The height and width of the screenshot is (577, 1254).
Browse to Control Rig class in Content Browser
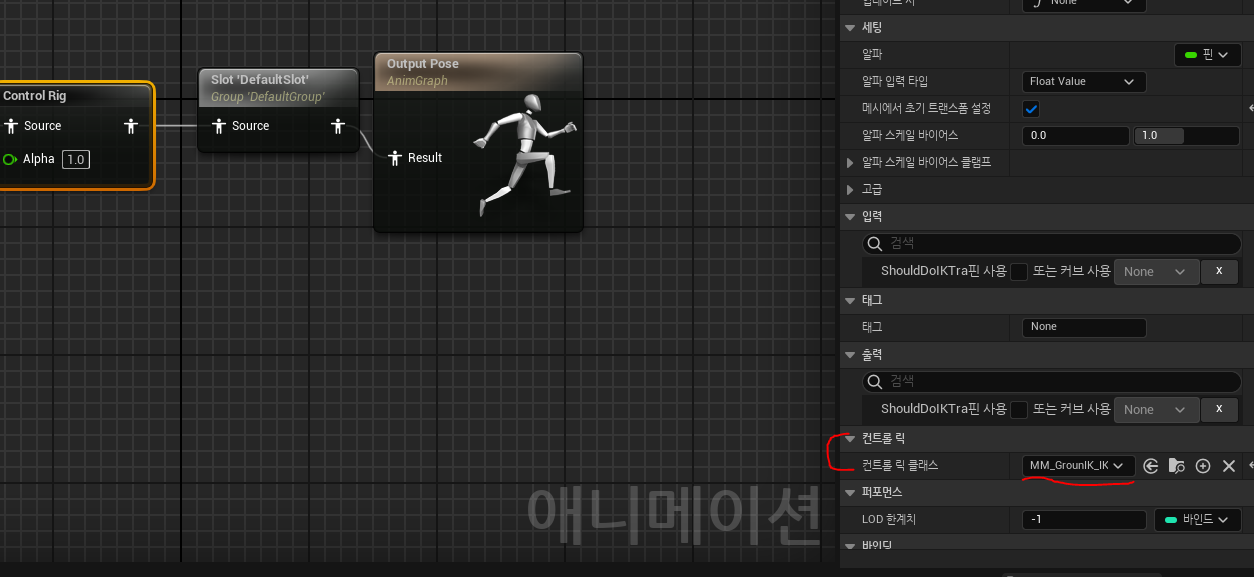tap(1177, 466)
